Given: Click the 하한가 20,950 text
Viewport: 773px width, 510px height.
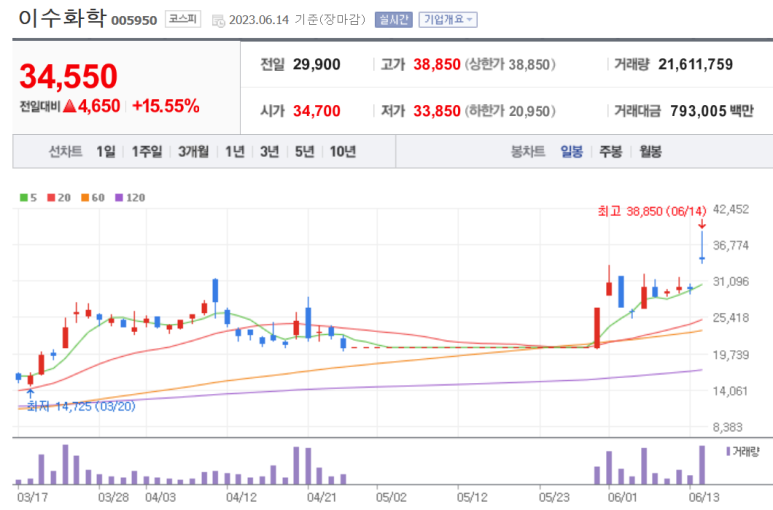Looking at the screenshot, I should coord(510,111).
